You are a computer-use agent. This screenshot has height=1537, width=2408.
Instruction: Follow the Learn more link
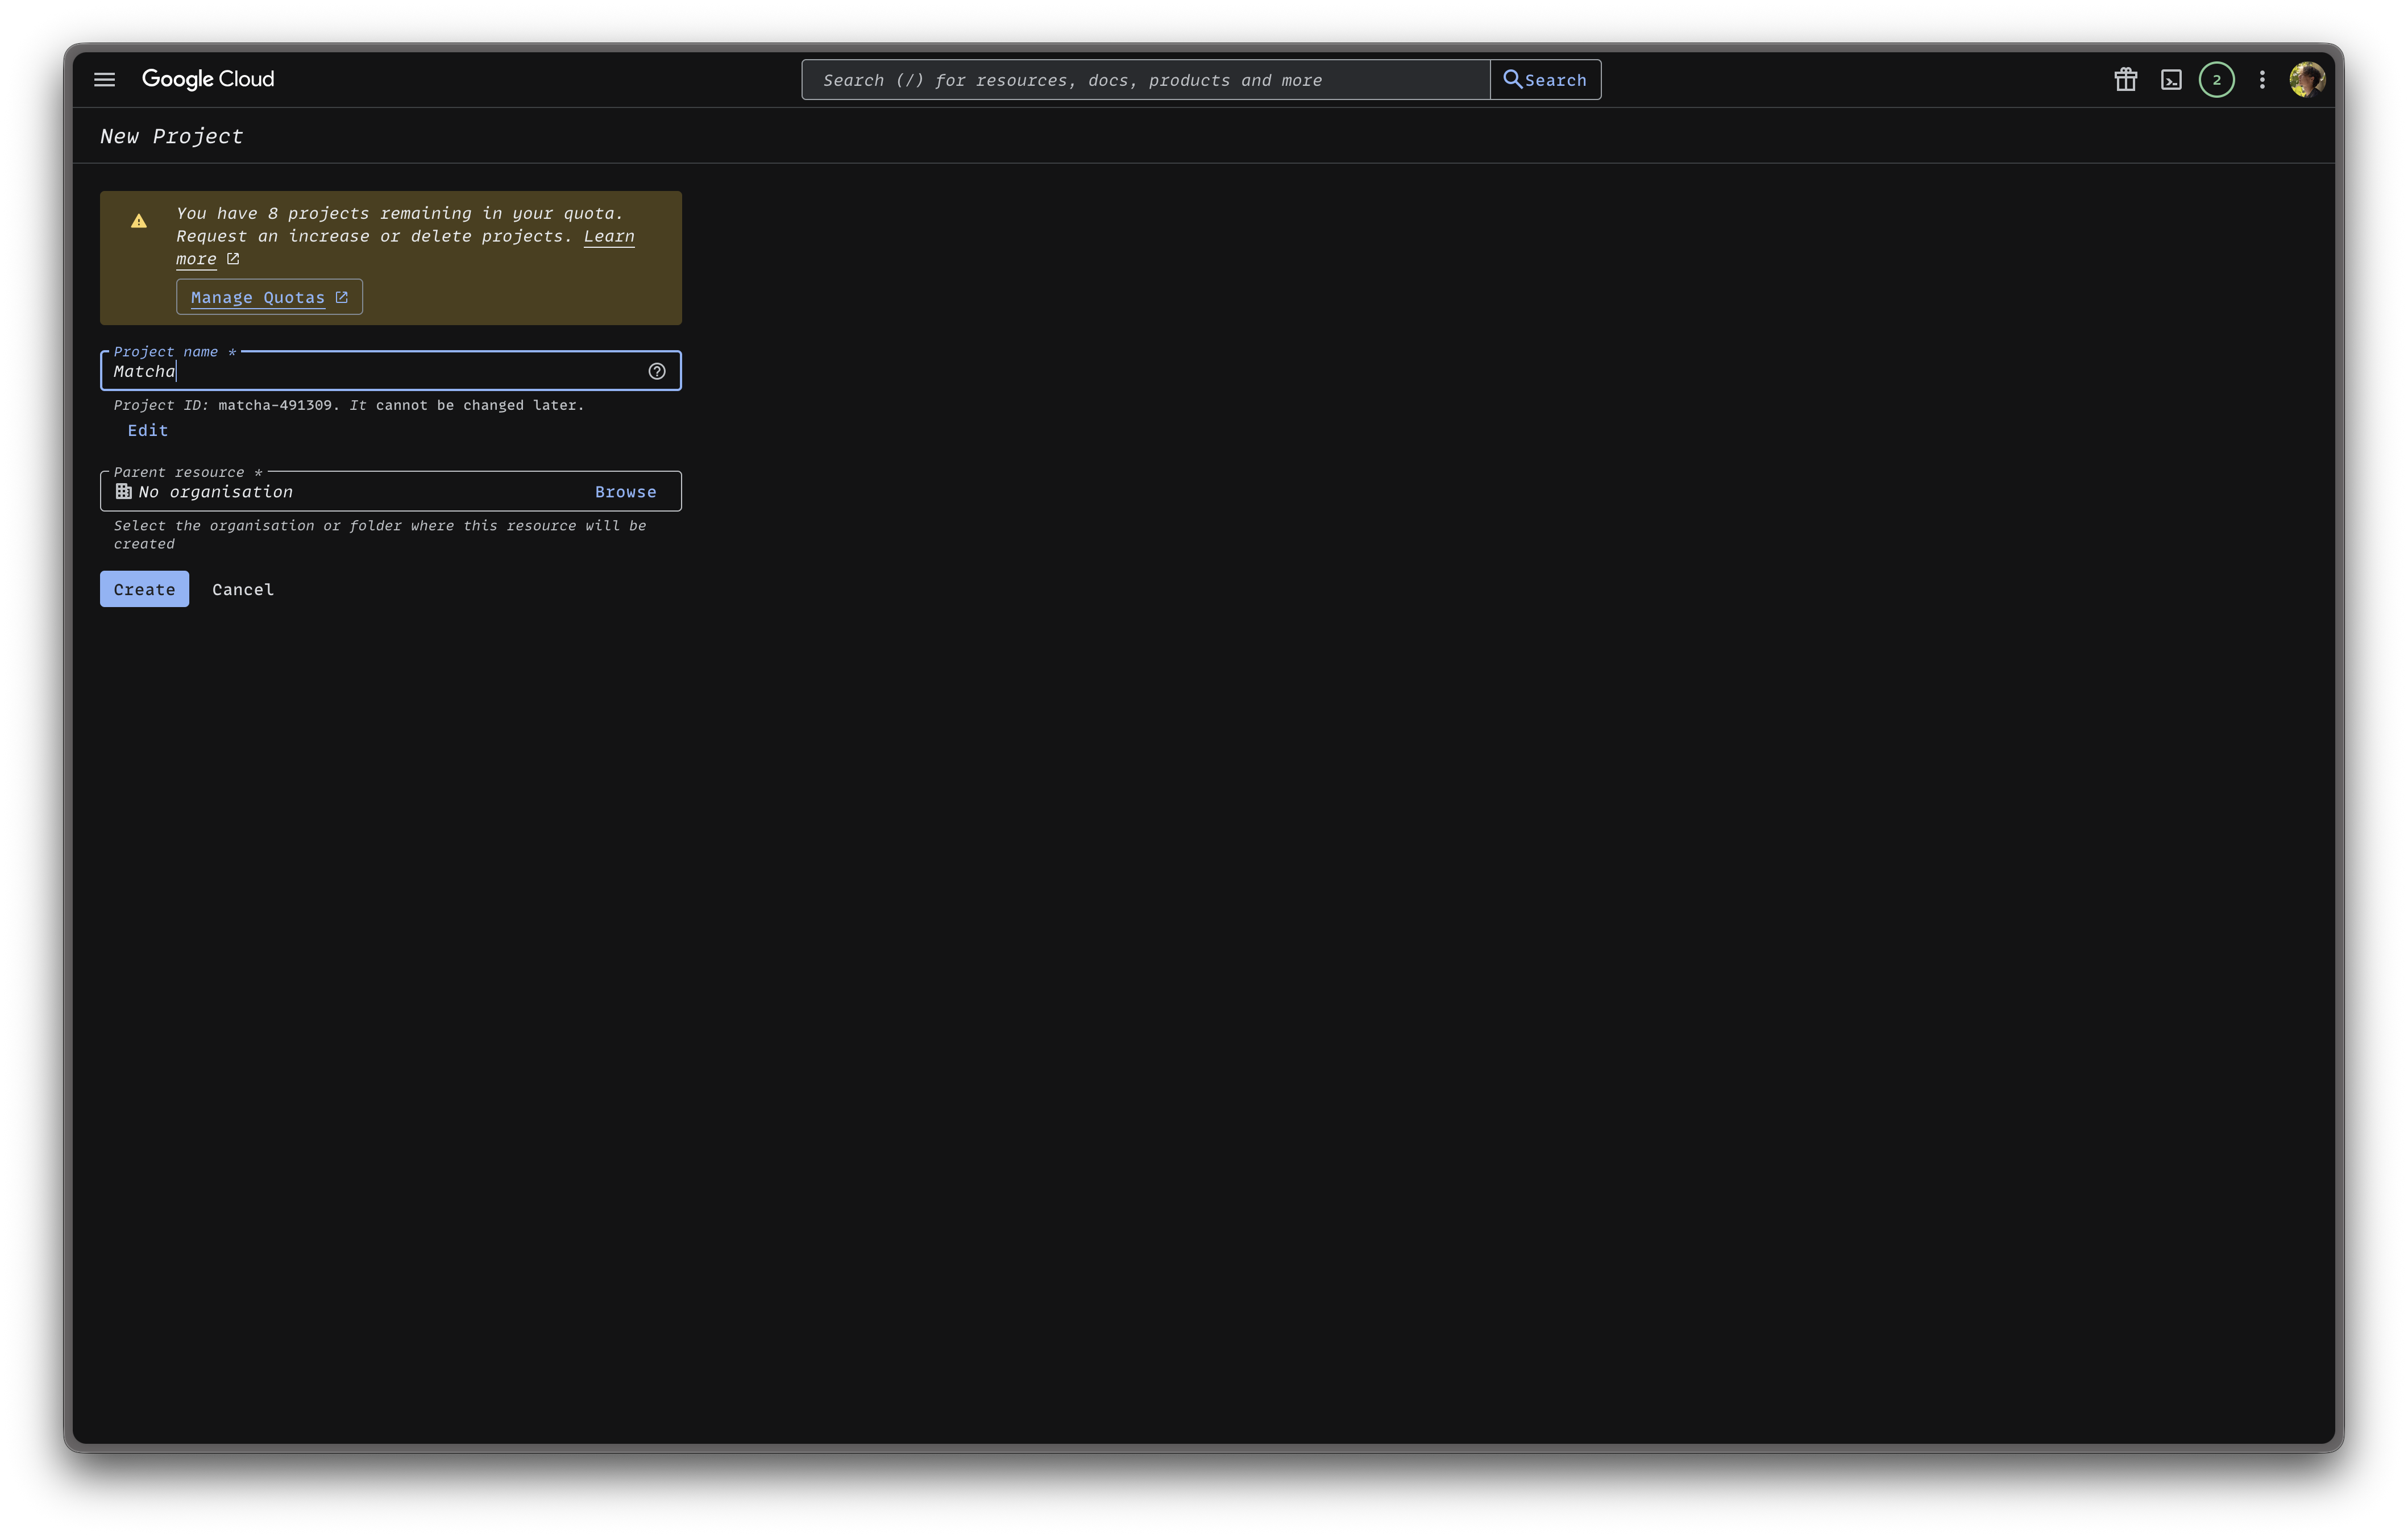[x=608, y=236]
